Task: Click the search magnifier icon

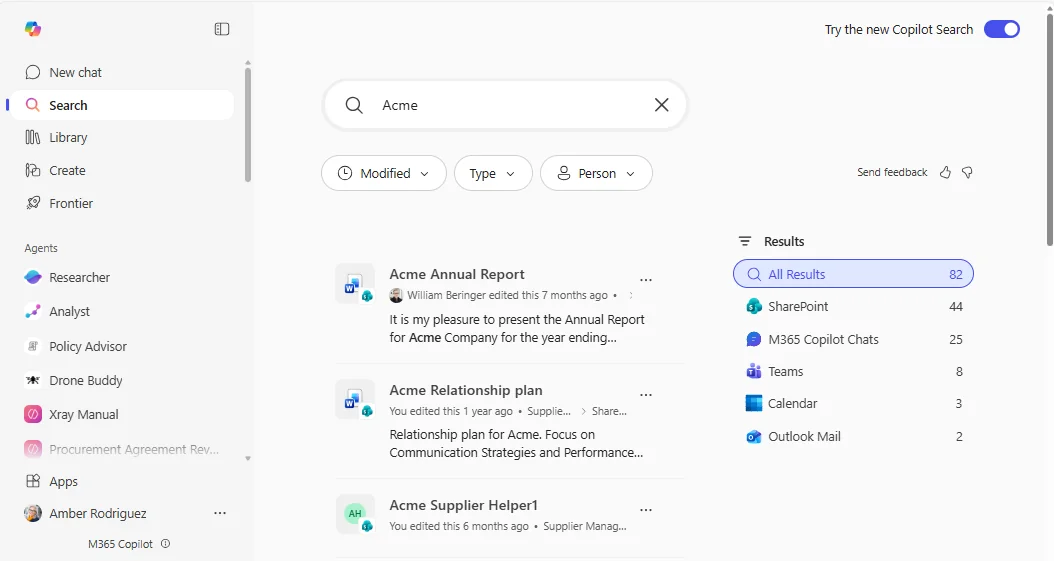Action: click(354, 105)
